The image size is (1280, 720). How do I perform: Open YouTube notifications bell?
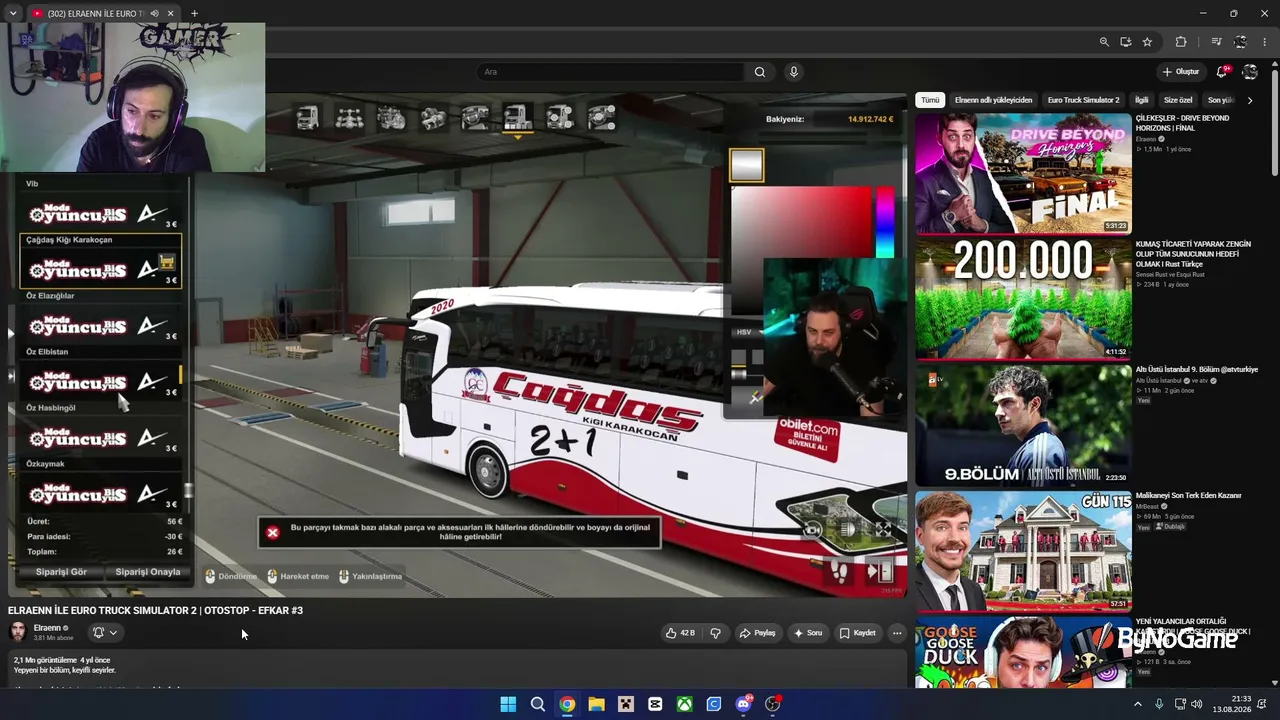click(1222, 72)
